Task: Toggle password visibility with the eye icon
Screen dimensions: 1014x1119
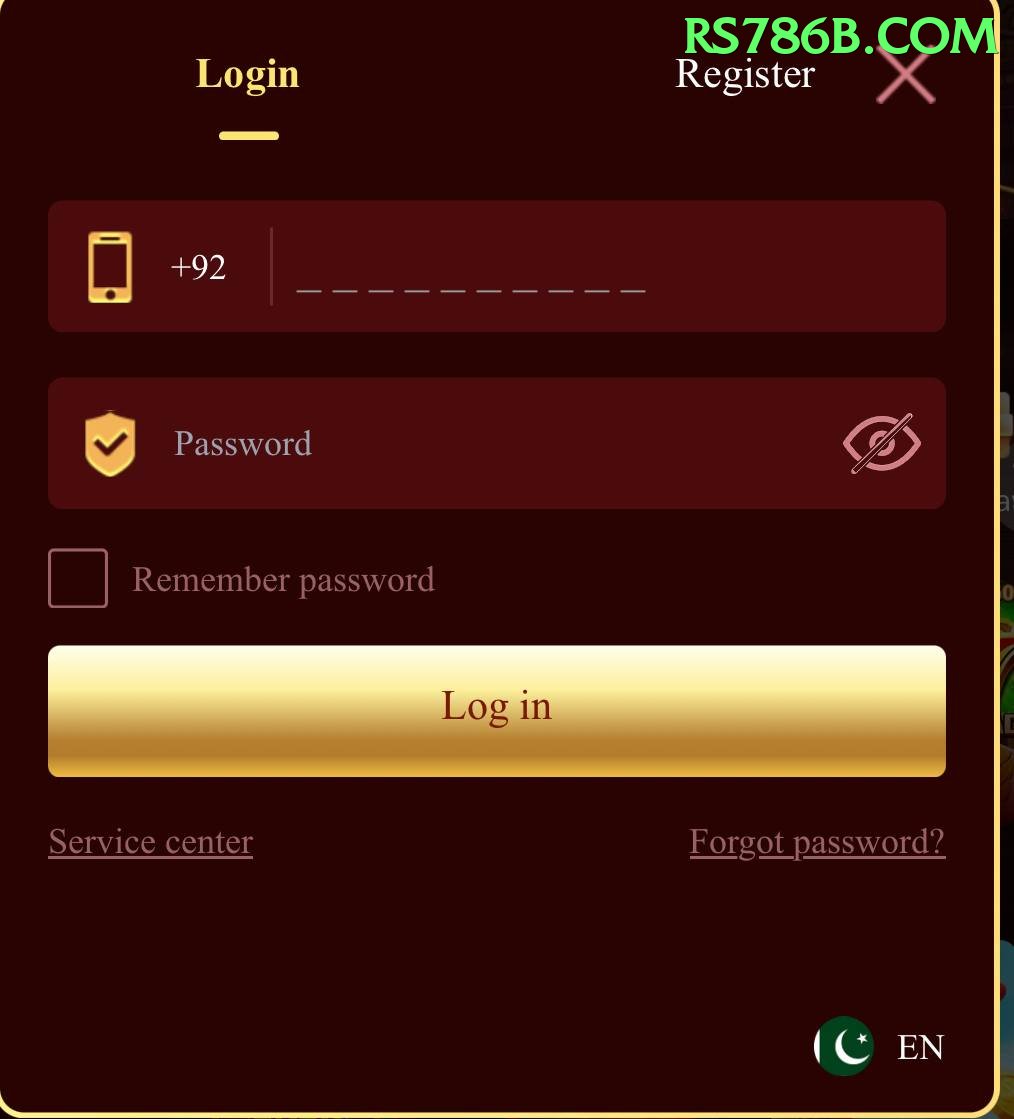Action: (x=881, y=443)
